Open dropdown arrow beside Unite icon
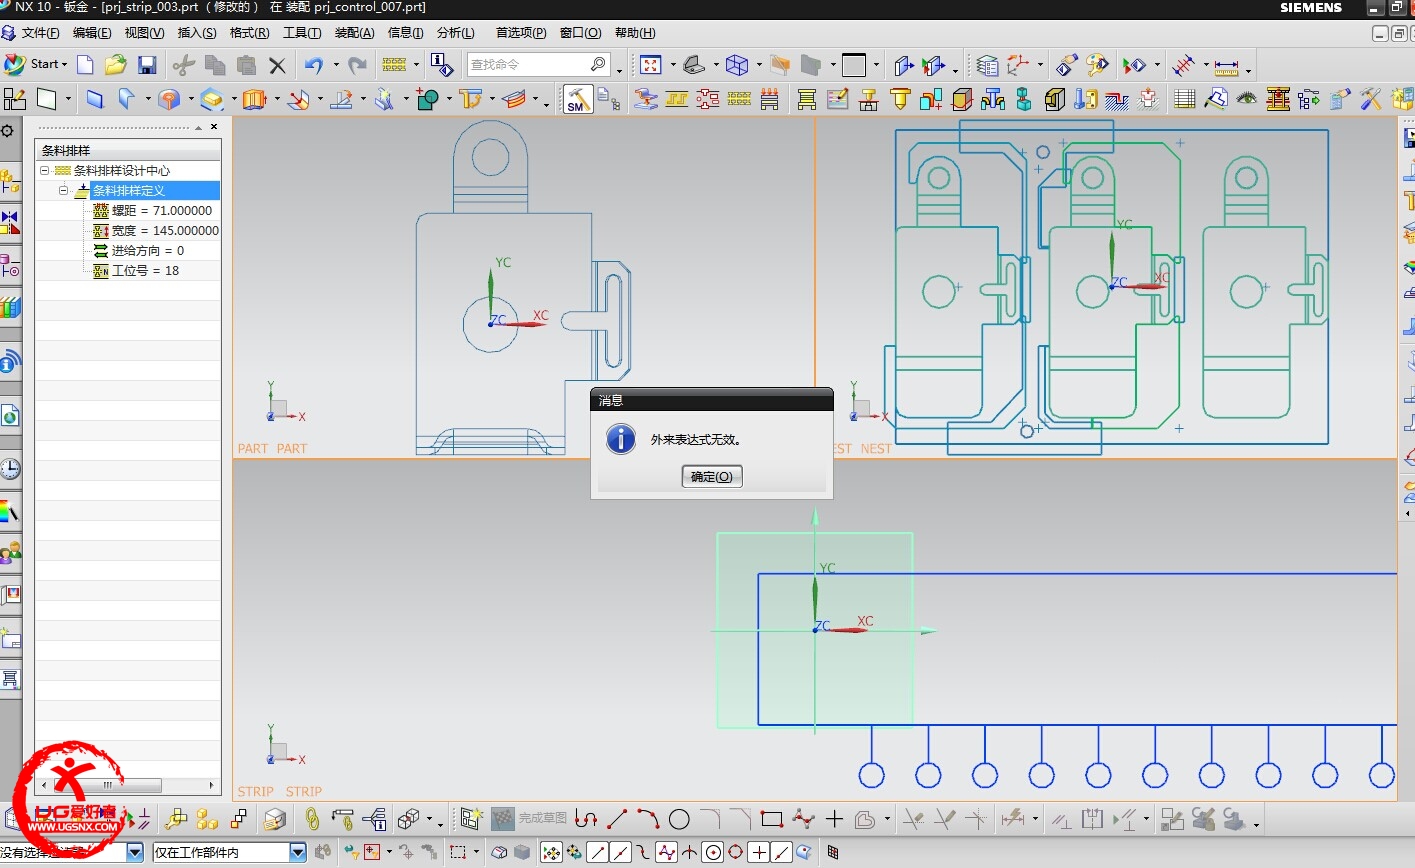This screenshot has height=868, width=1415. coord(449,100)
